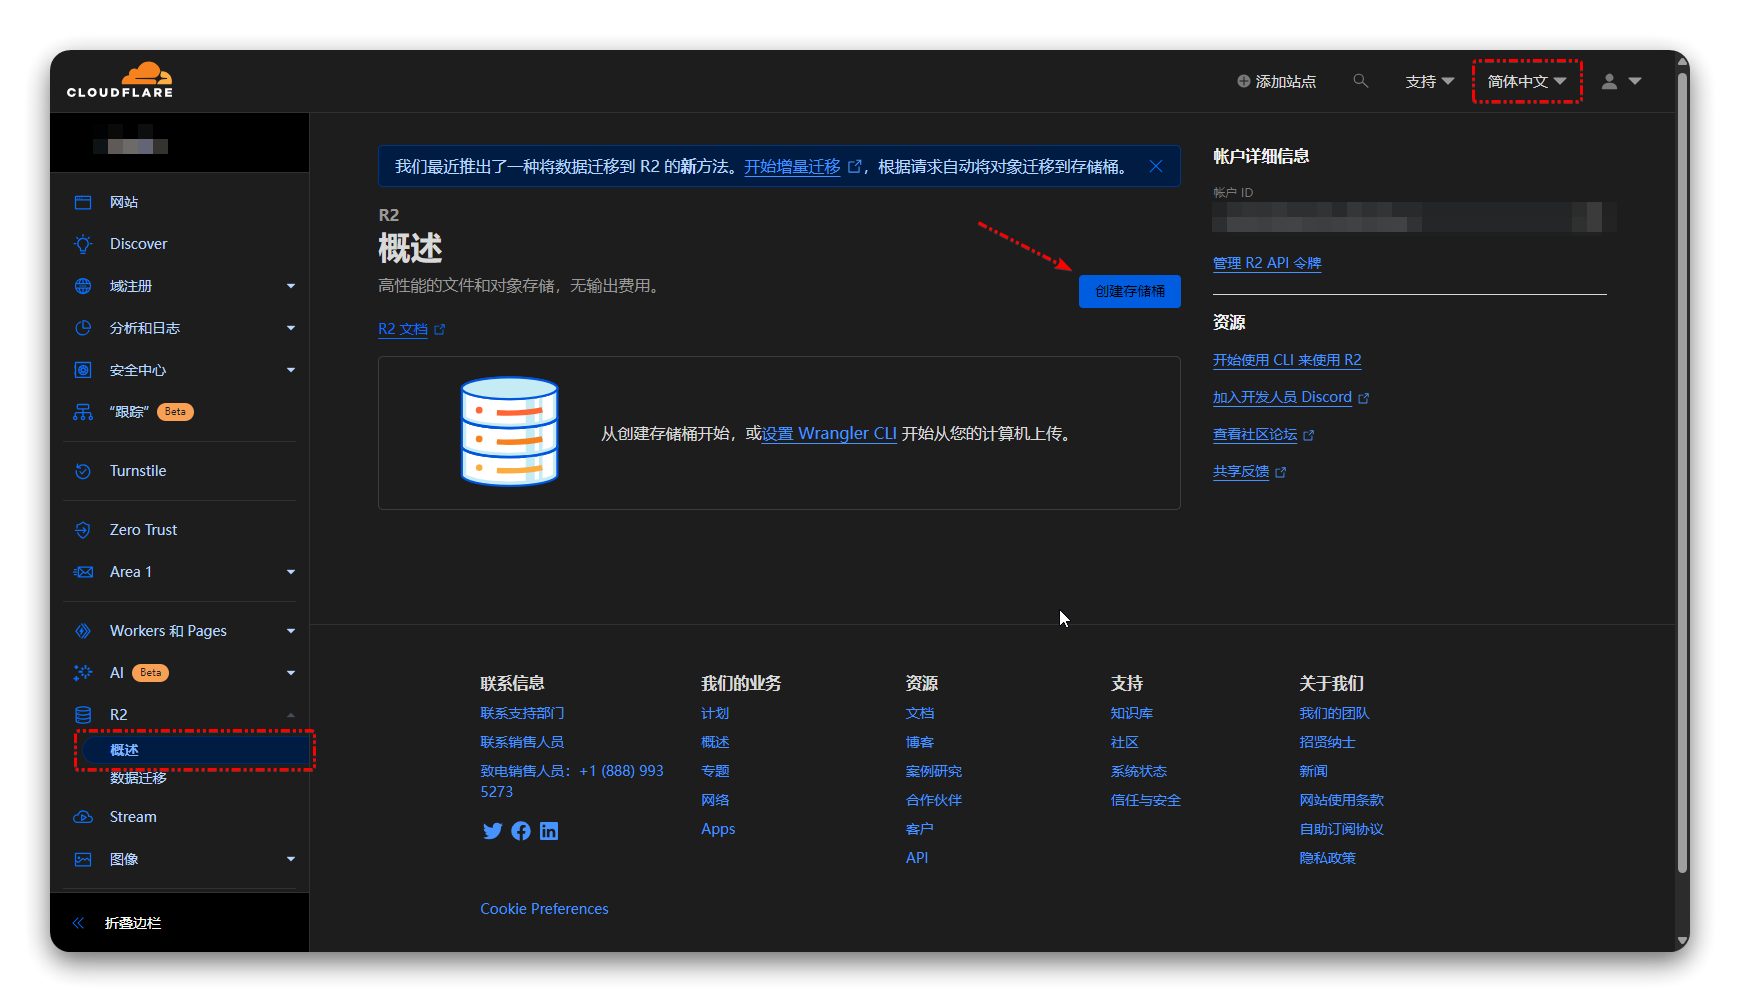This screenshot has width=1740, height=1002.
Task: Expand the 安全中心 sidebar section
Action: click(x=291, y=370)
